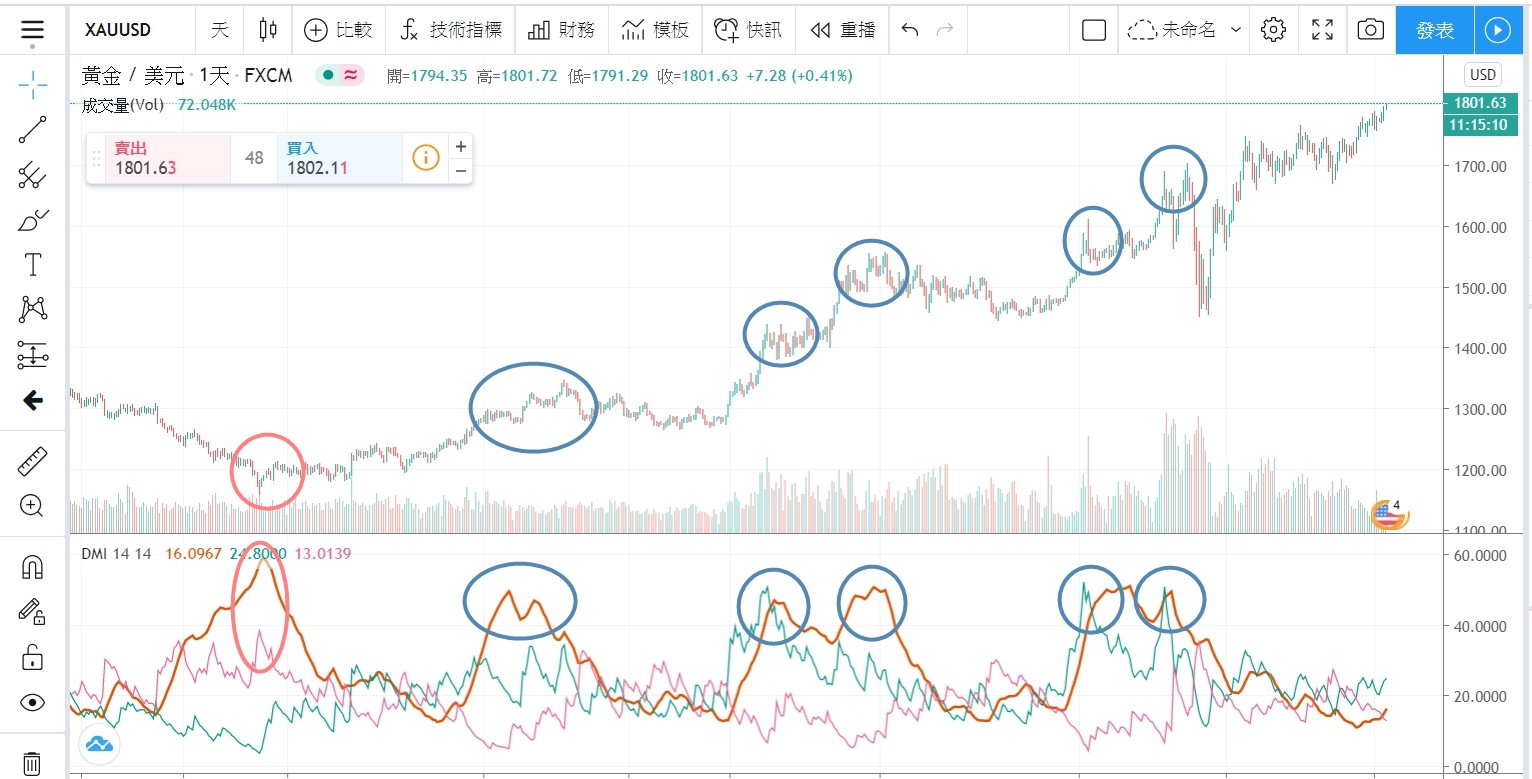
Task: Open the select layout square icon
Action: tap(1094, 30)
